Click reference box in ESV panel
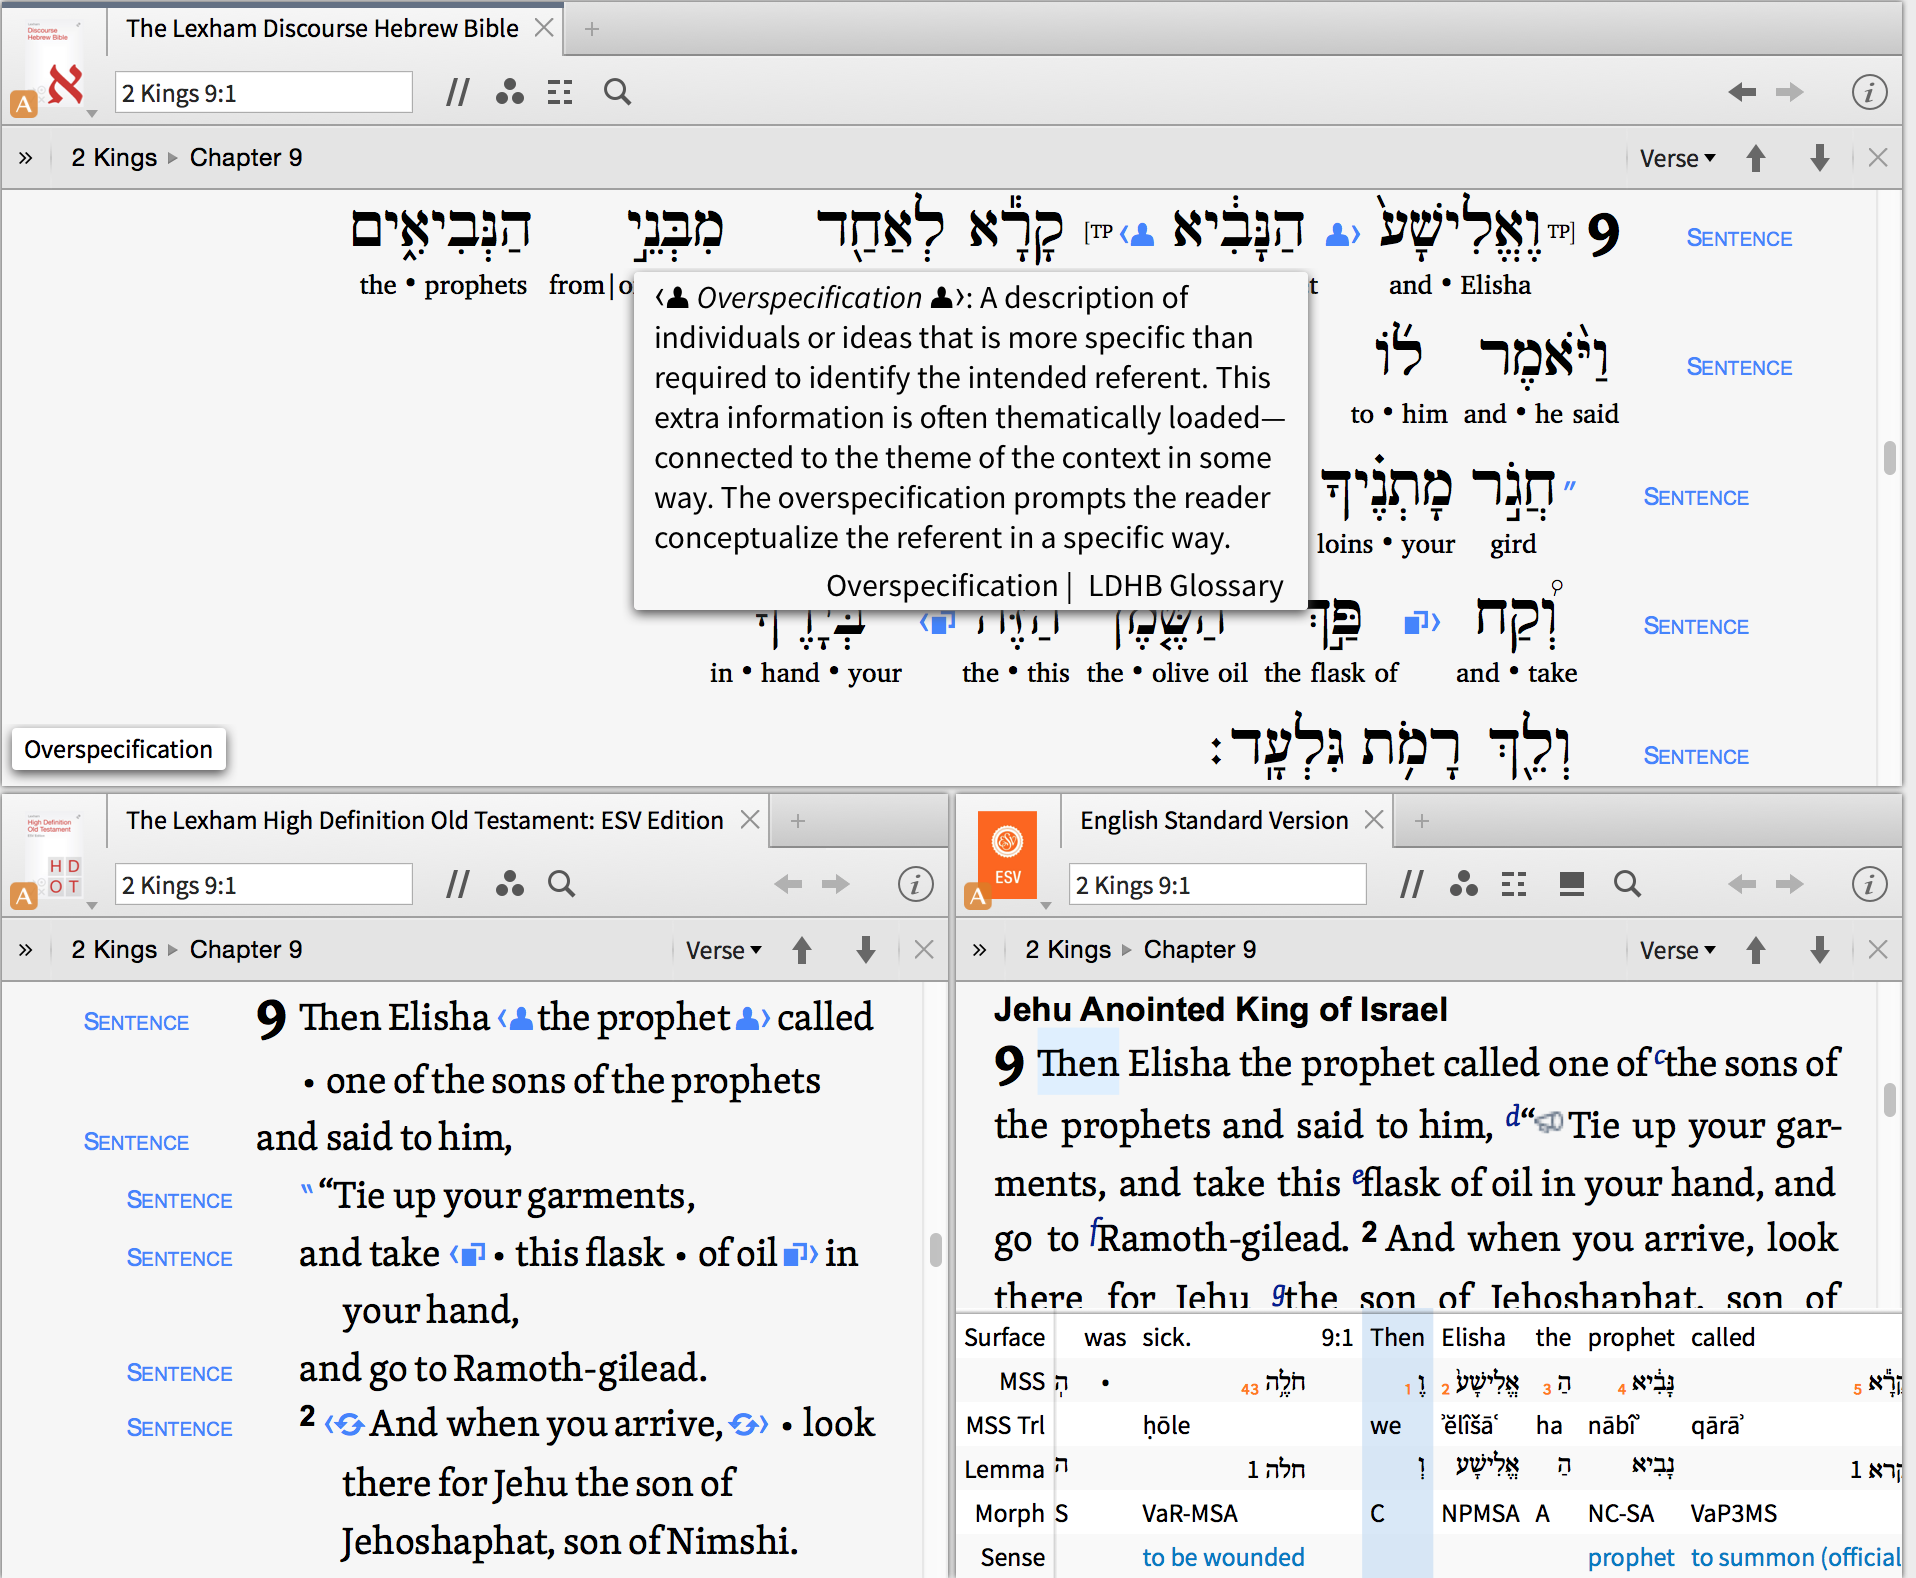Viewport: 1916px width, 1578px height. click(x=1218, y=885)
